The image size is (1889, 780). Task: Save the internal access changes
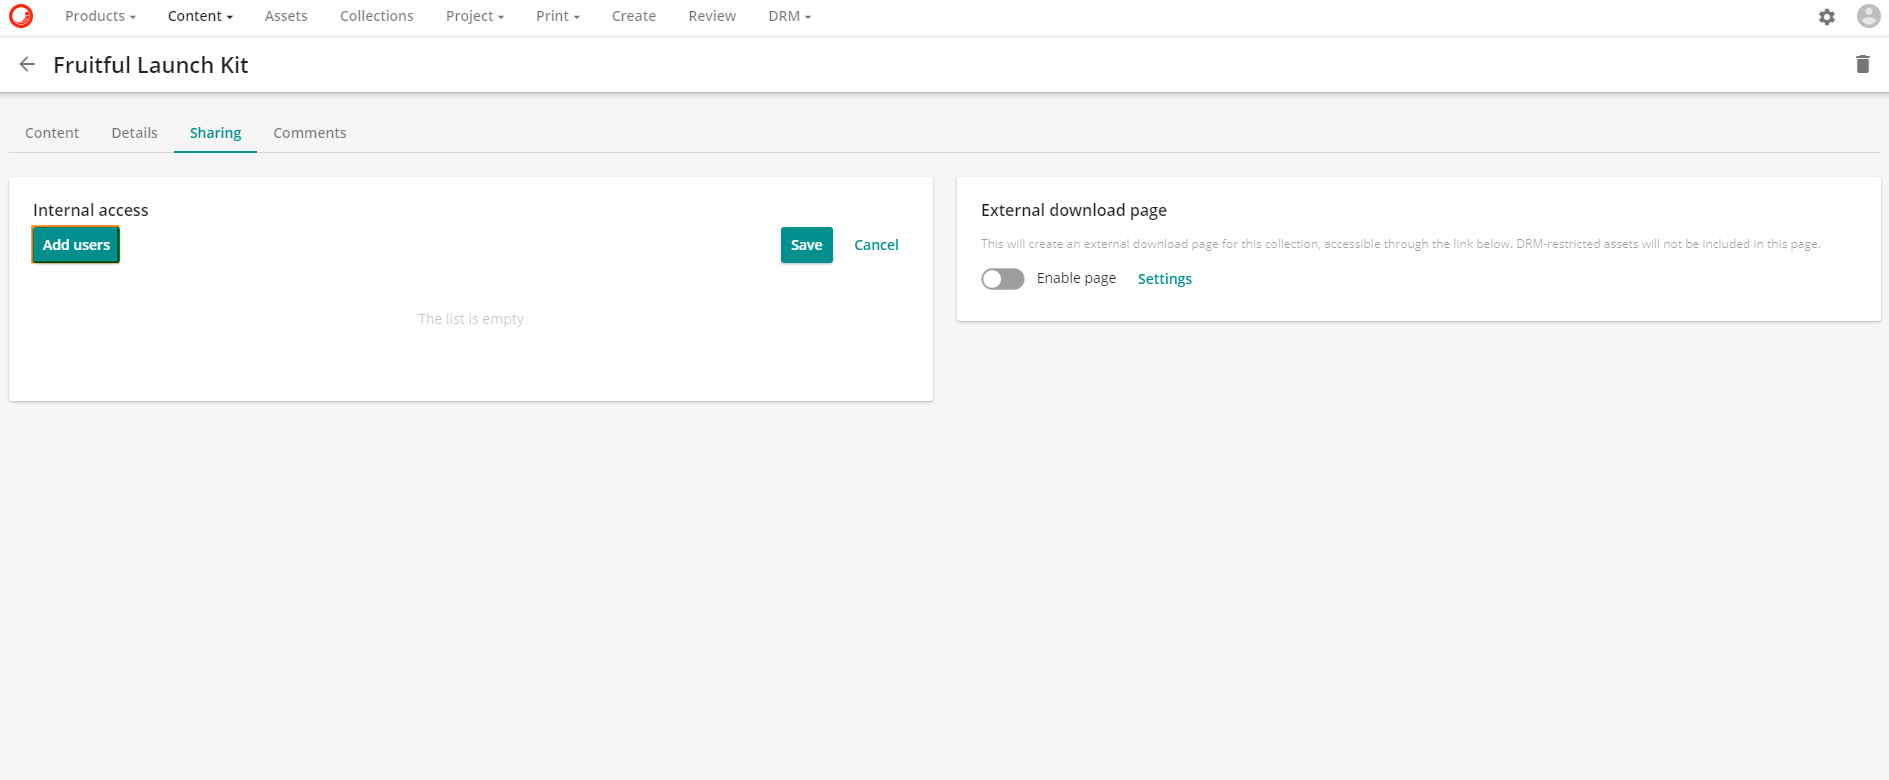coord(806,245)
